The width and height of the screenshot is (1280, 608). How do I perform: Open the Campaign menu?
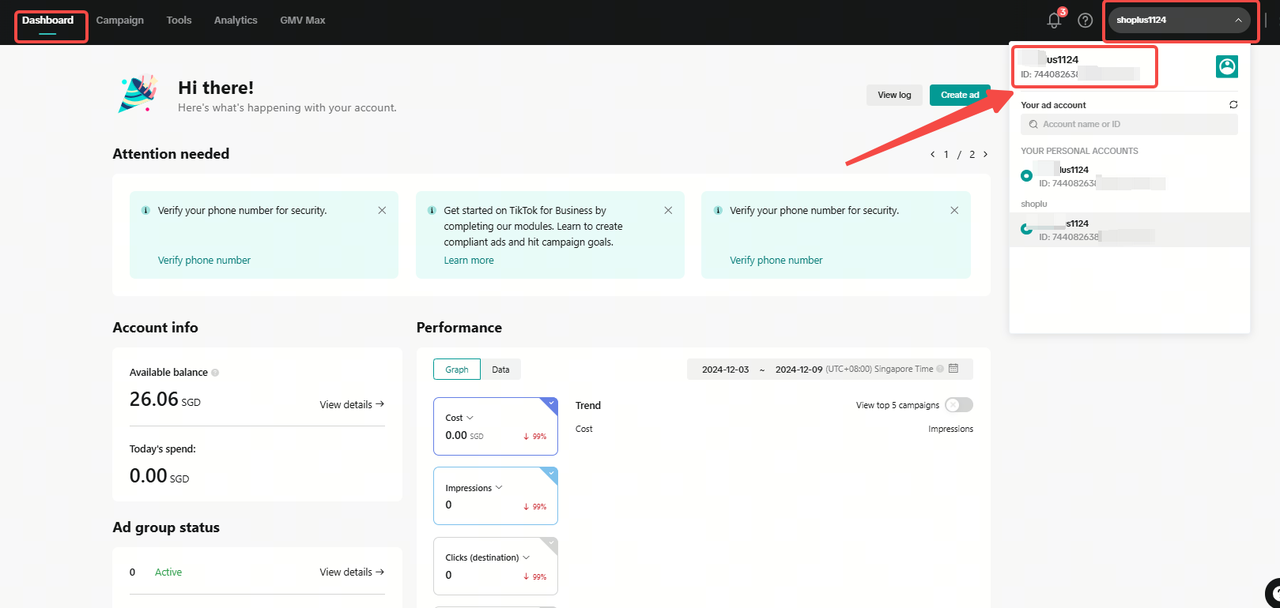click(x=119, y=19)
